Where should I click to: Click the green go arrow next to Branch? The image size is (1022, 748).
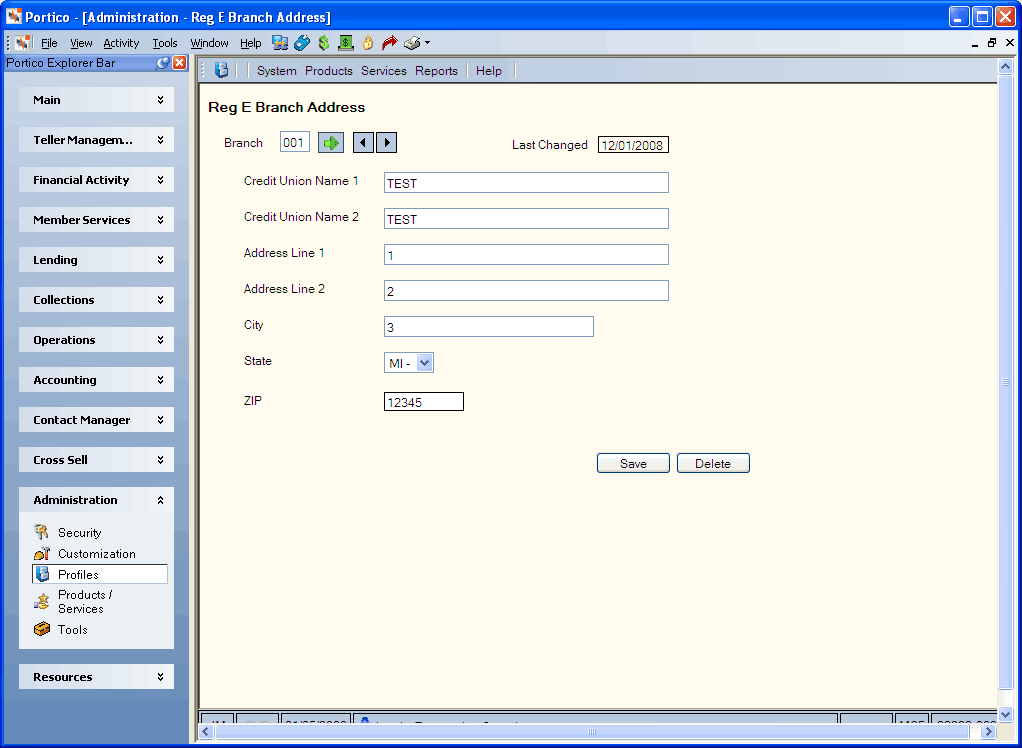click(x=331, y=143)
